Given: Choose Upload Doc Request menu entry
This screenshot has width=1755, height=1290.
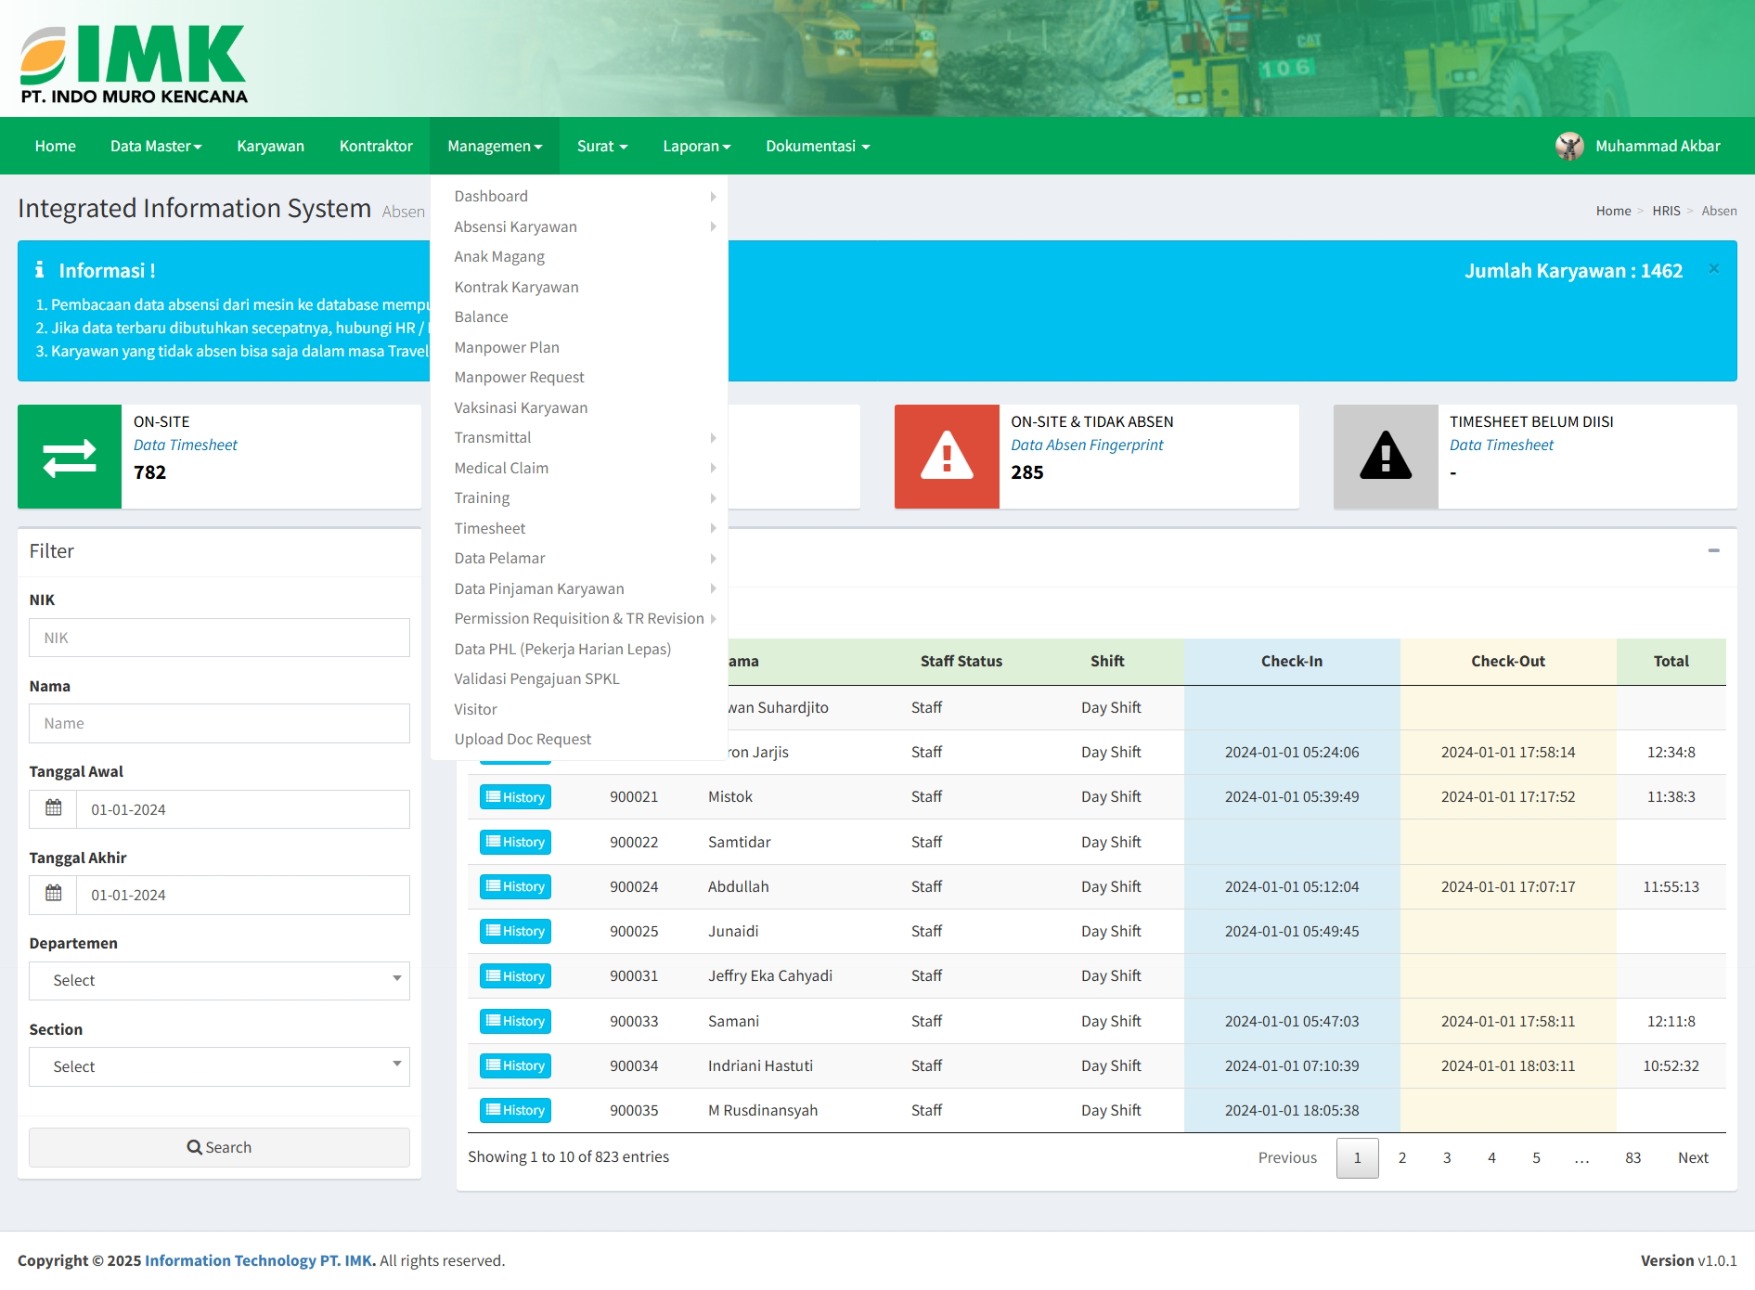Looking at the screenshot, I should coord(522,739).
